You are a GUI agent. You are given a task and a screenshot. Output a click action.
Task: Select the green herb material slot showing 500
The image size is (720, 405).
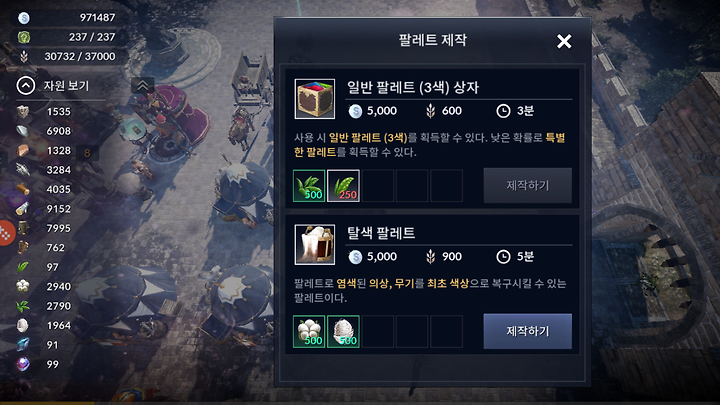pos(309,186)
